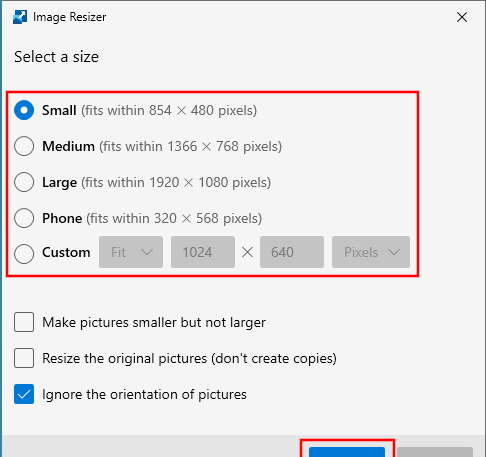Enable the Custom size radio button
486x457 pixels.
tap(24, 254)
